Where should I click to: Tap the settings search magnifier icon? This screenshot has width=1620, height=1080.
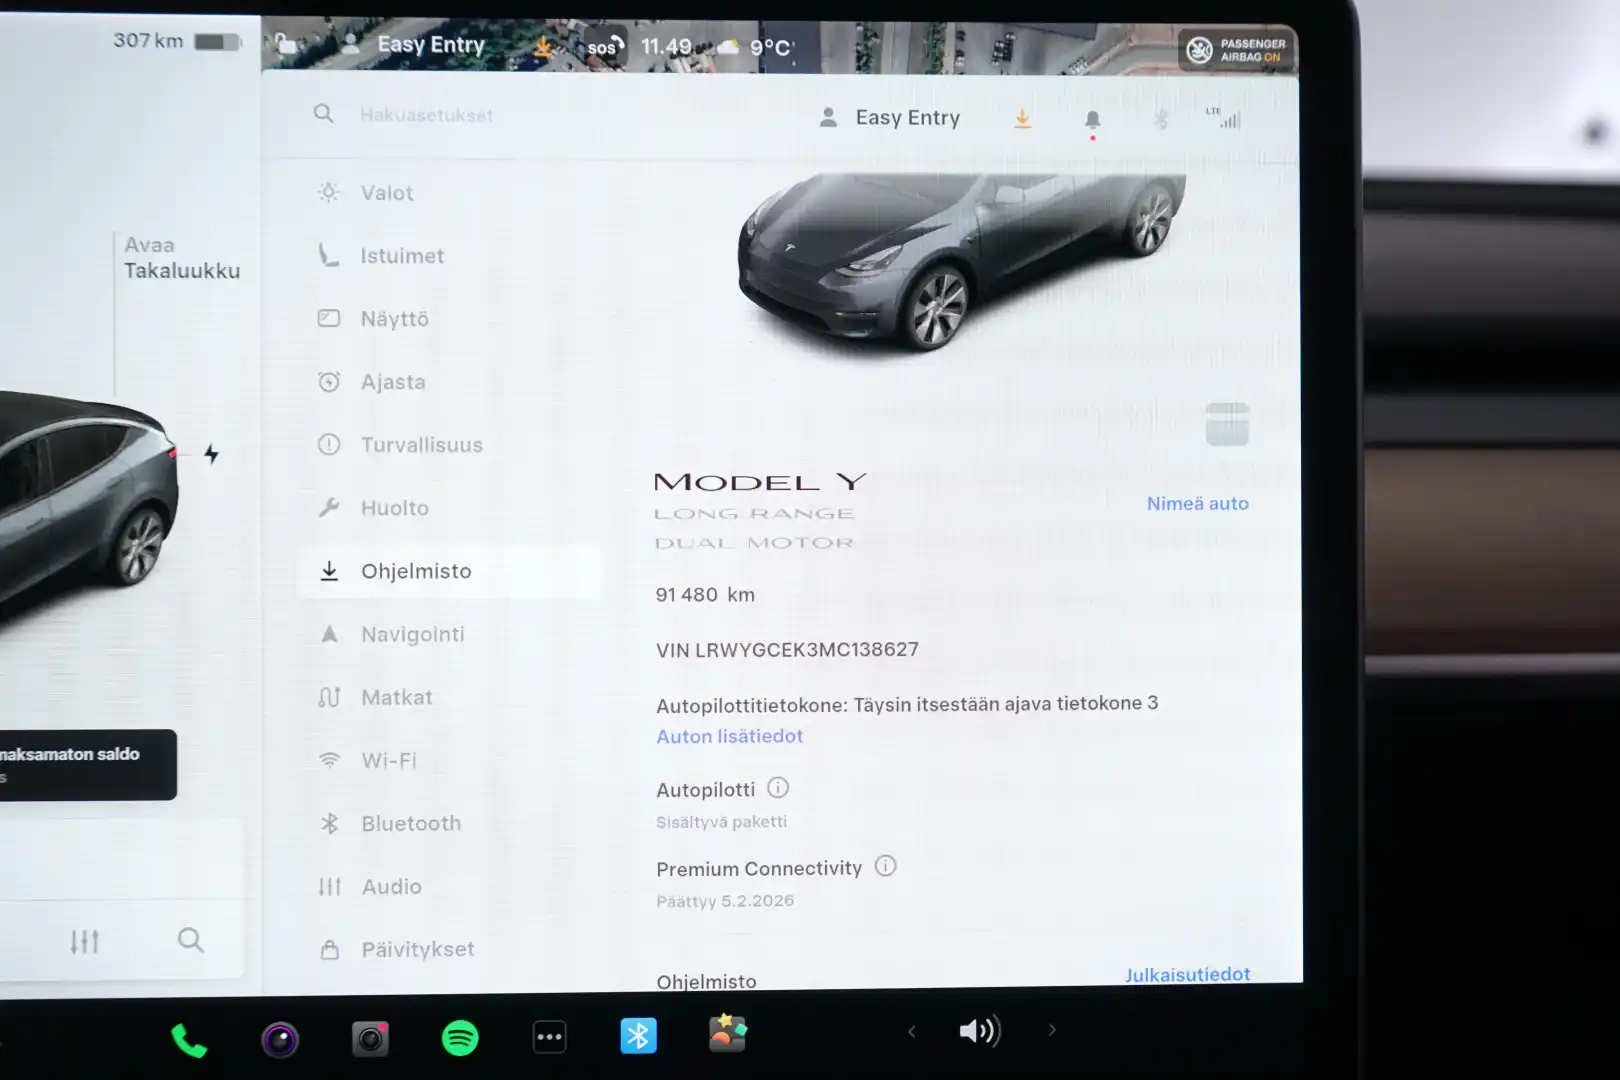[323, 114]
